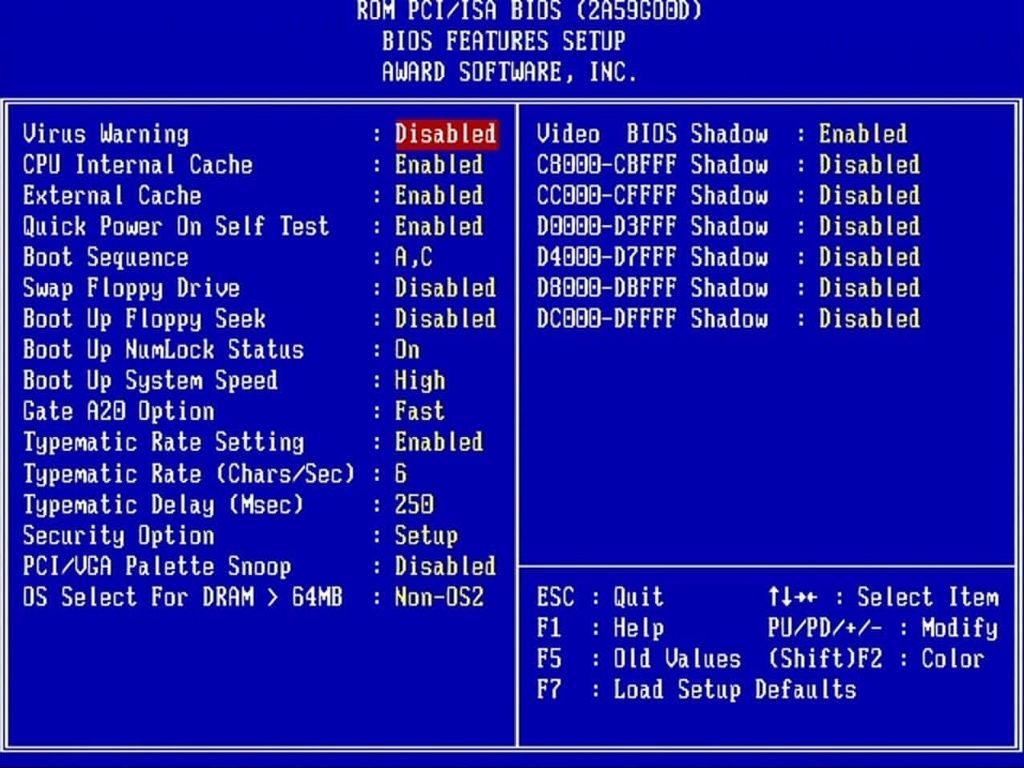Click the Typematic Rate (Chars/Sec) label

(x=189, y=473)
